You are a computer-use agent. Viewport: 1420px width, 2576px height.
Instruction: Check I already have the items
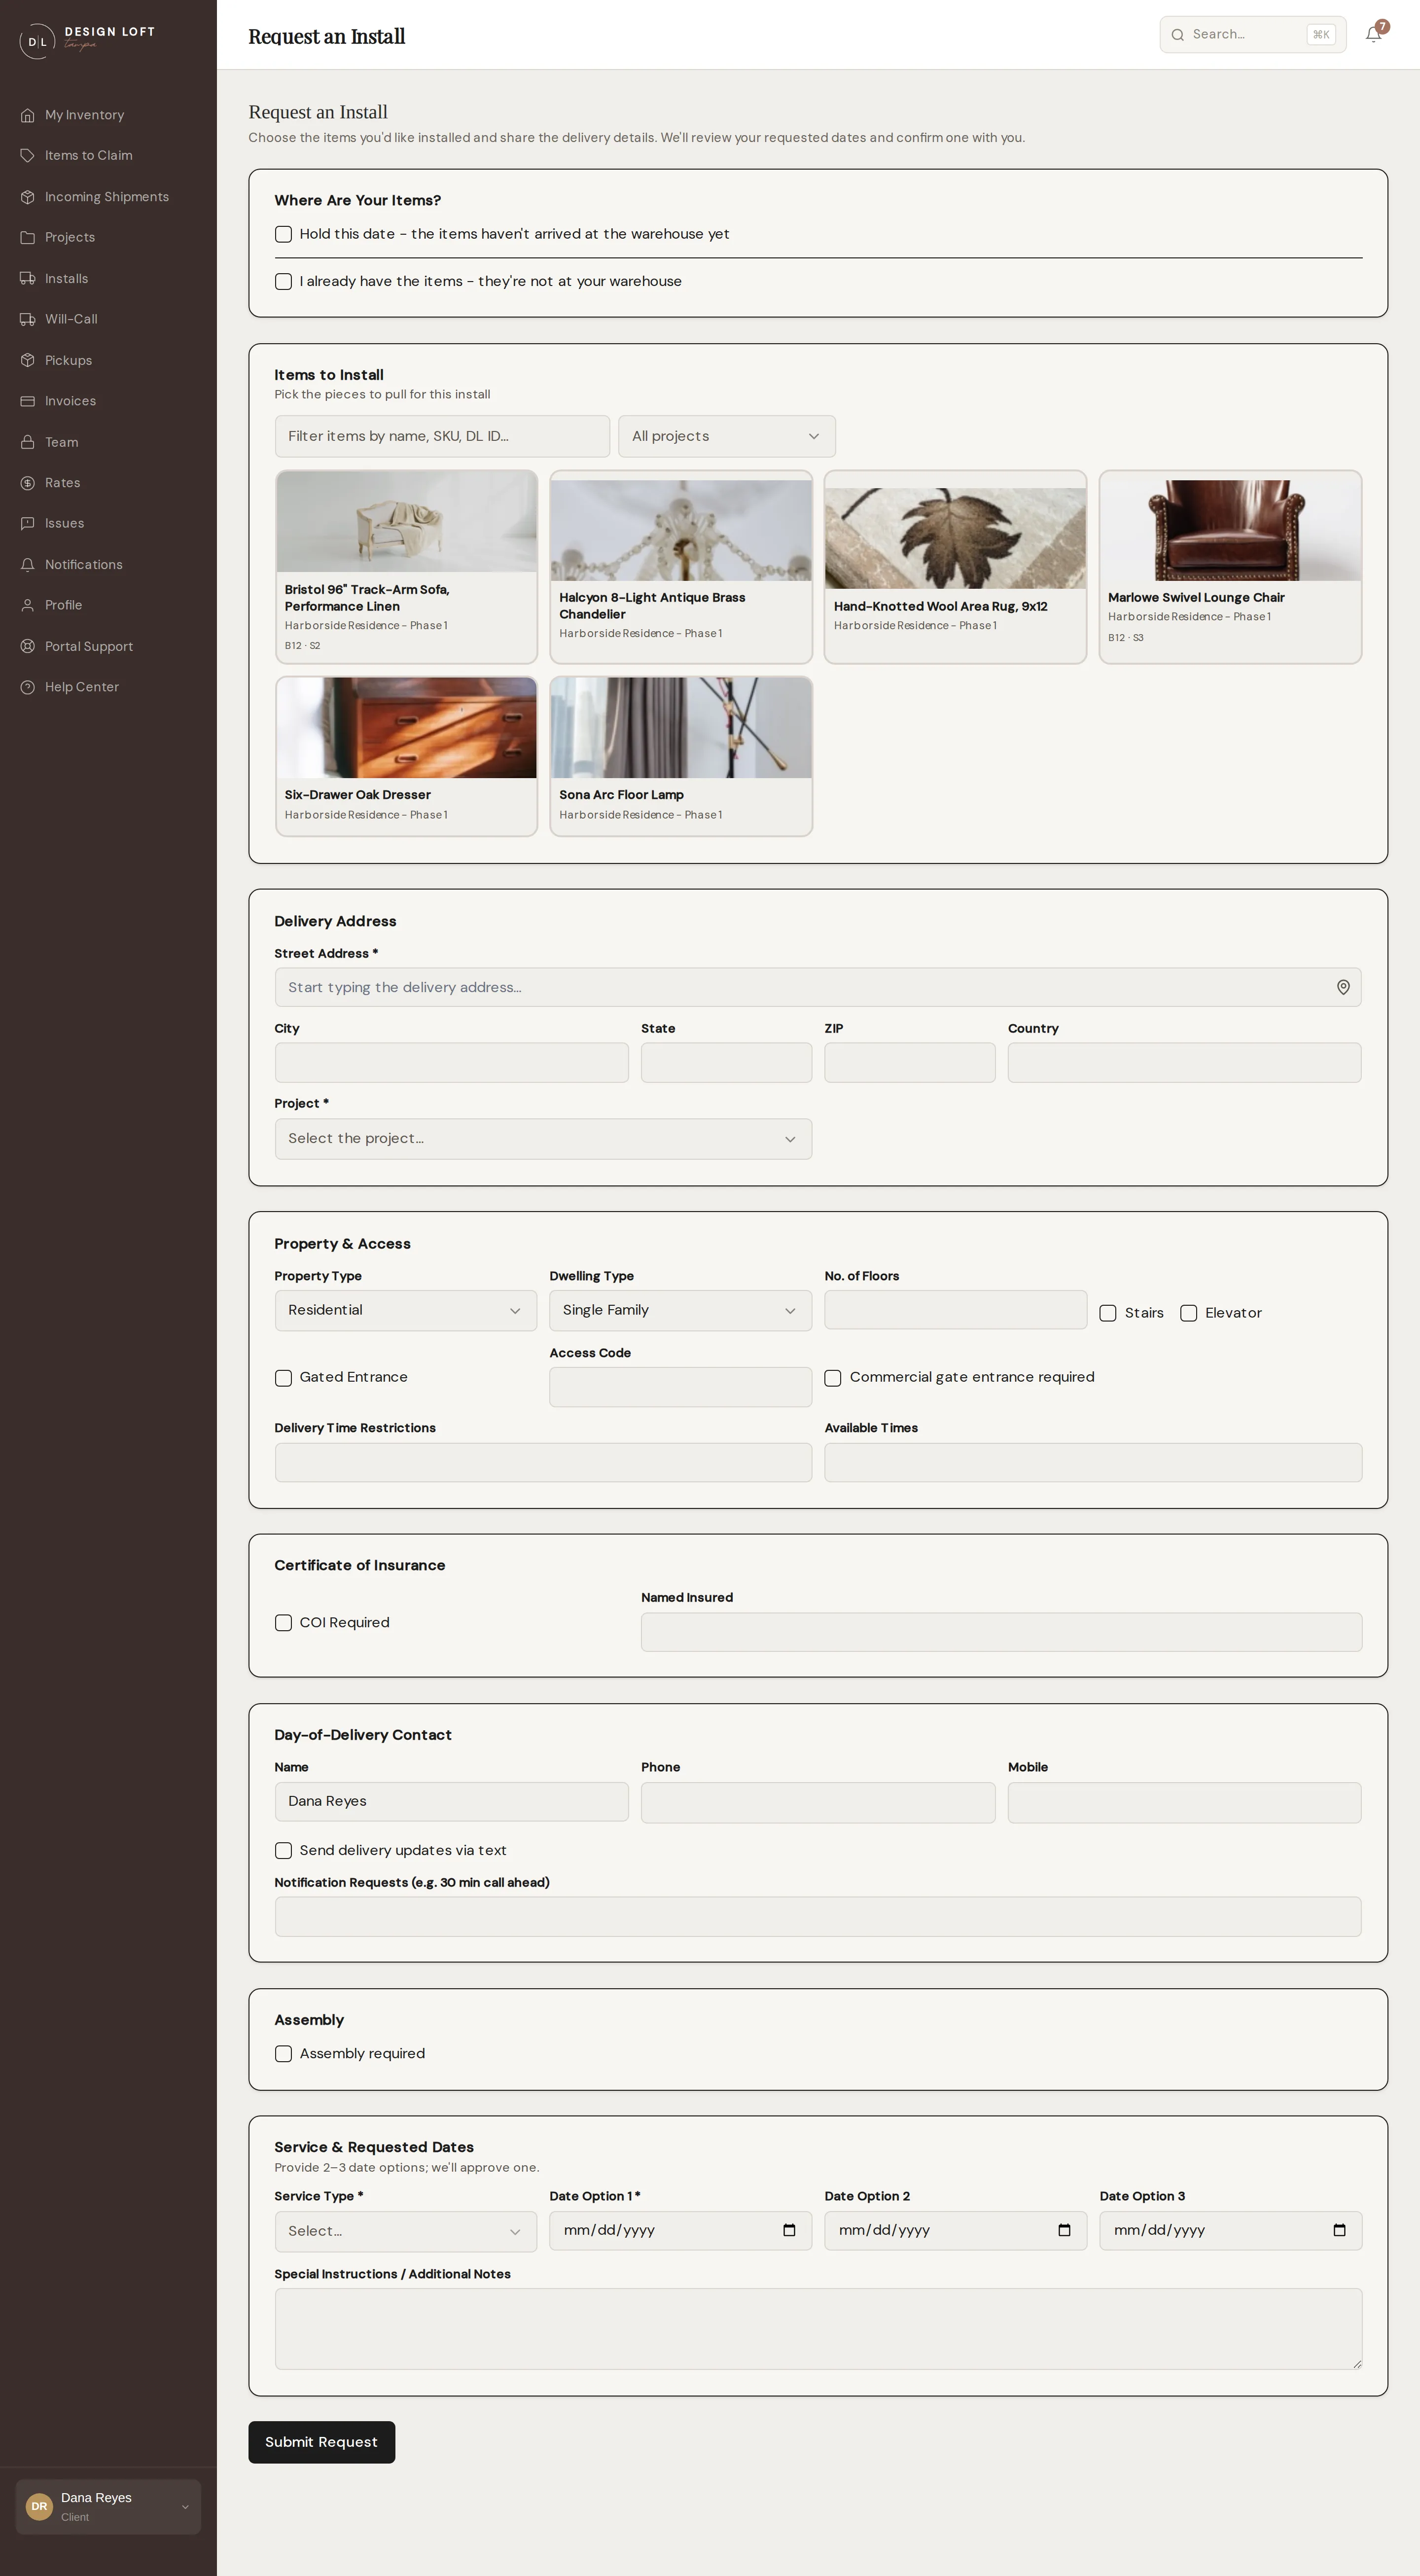284,282
